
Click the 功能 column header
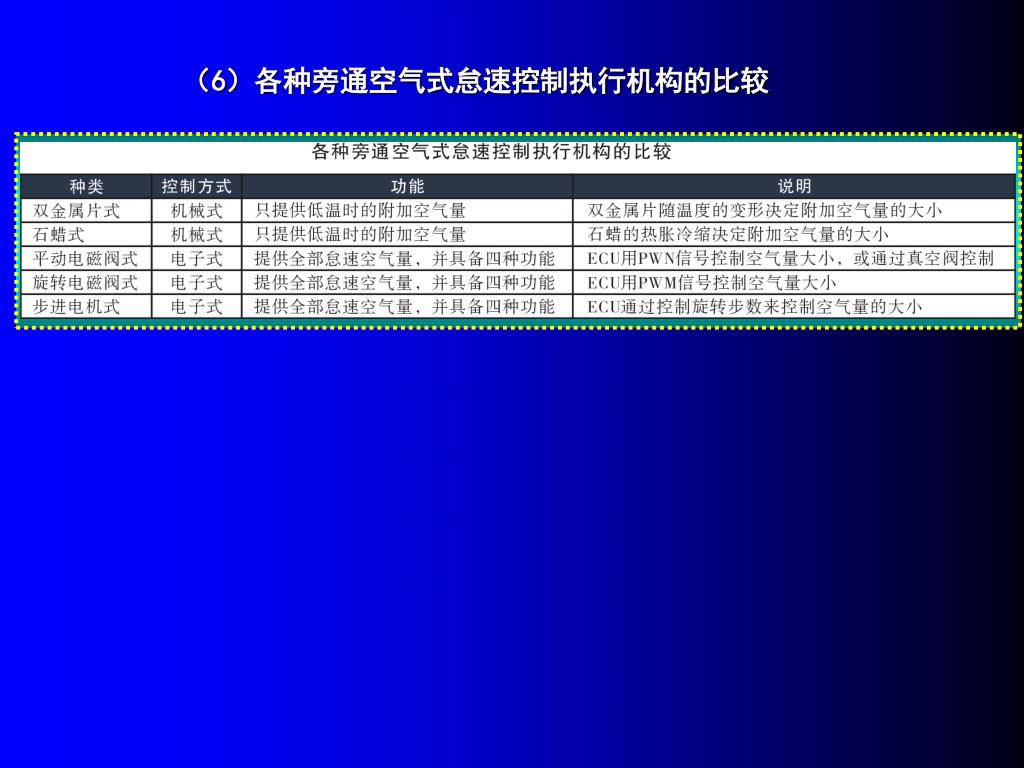click(408, 186)
